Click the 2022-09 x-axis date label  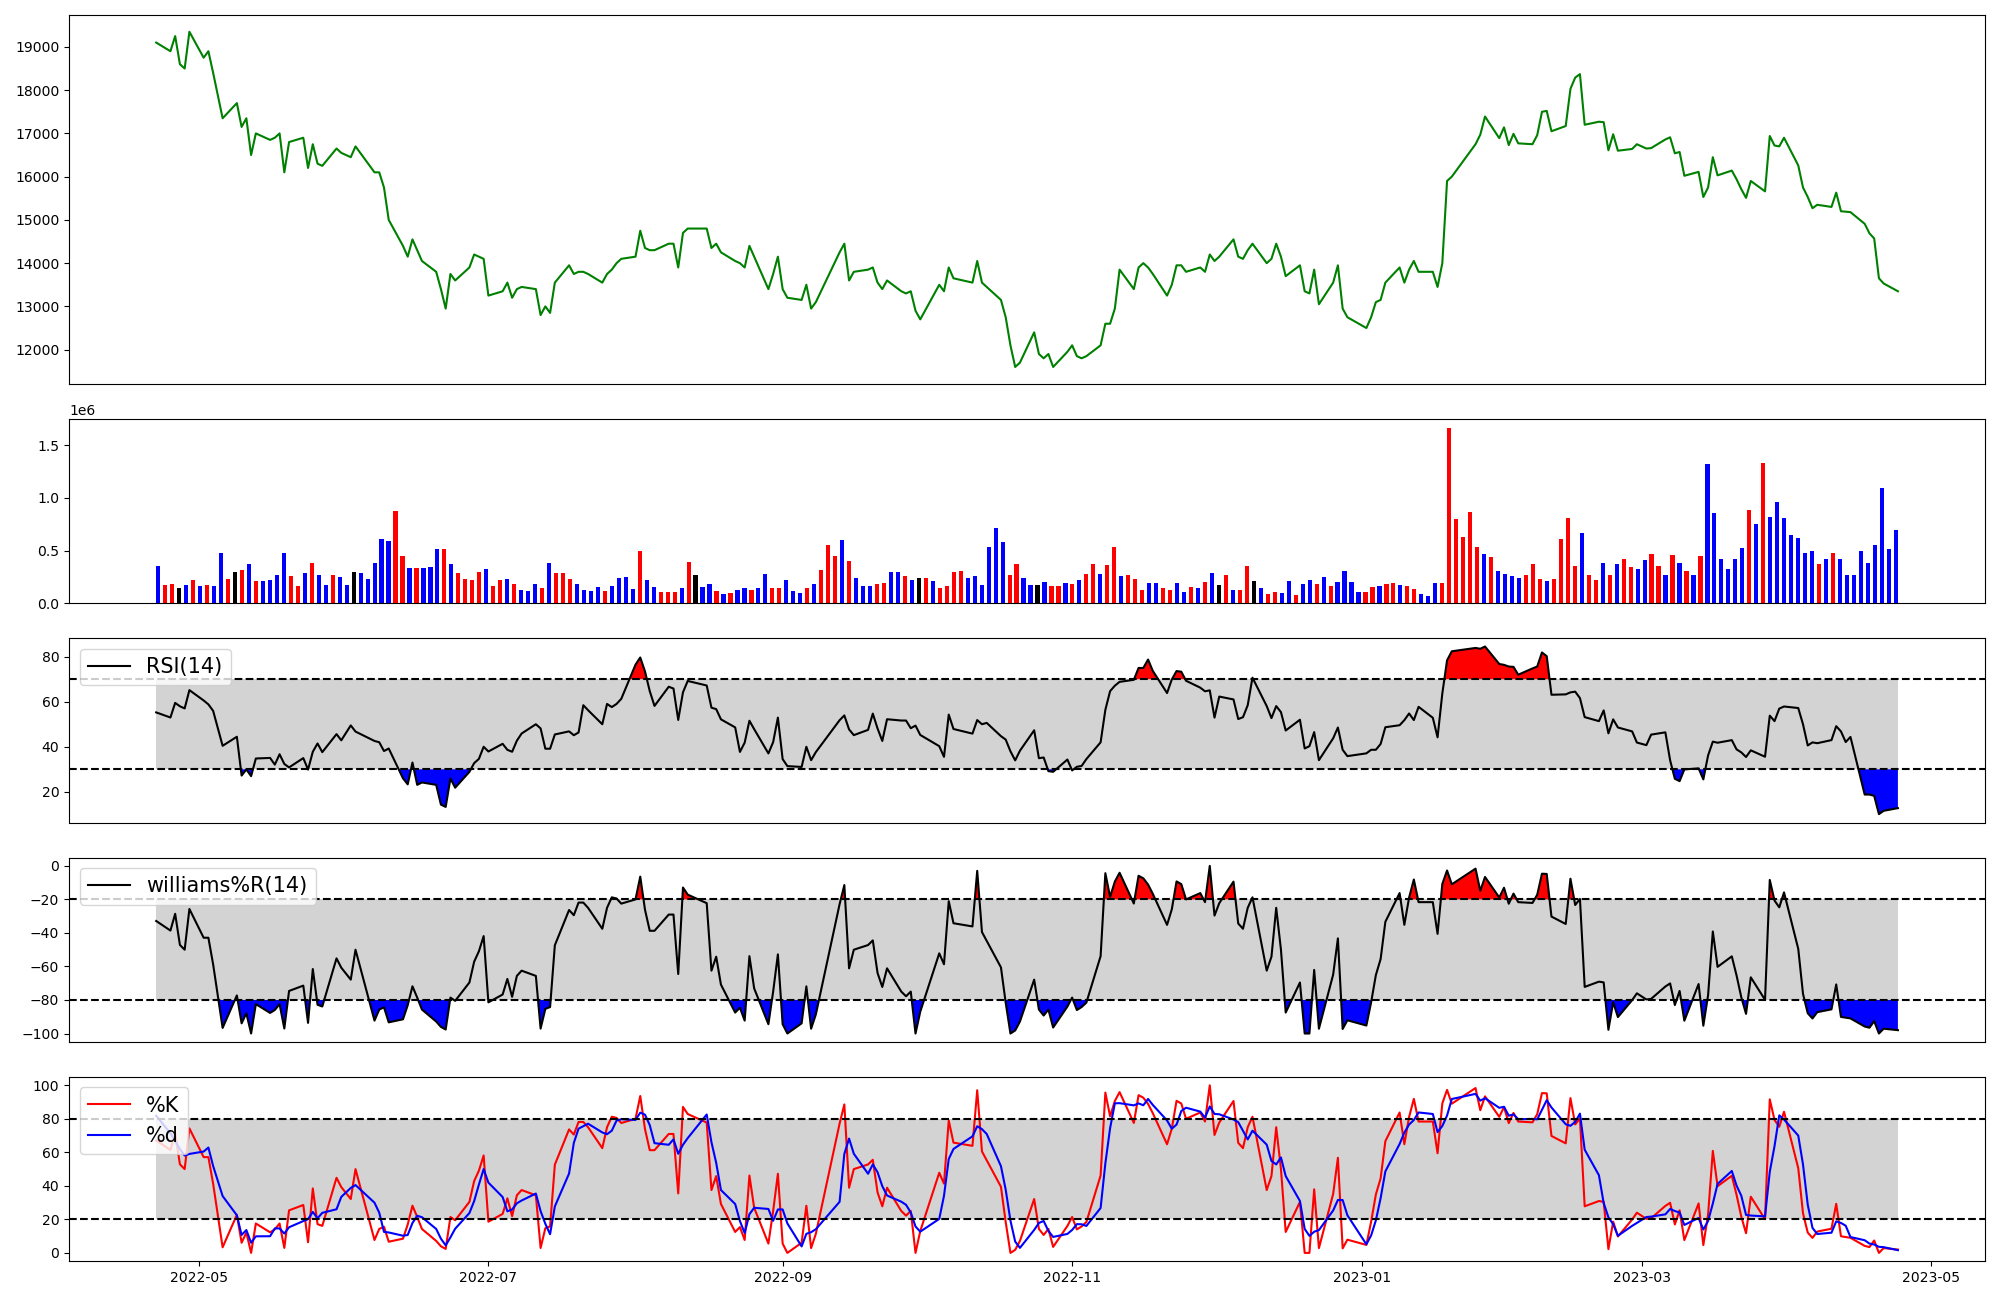click(x=783, y=1277)
